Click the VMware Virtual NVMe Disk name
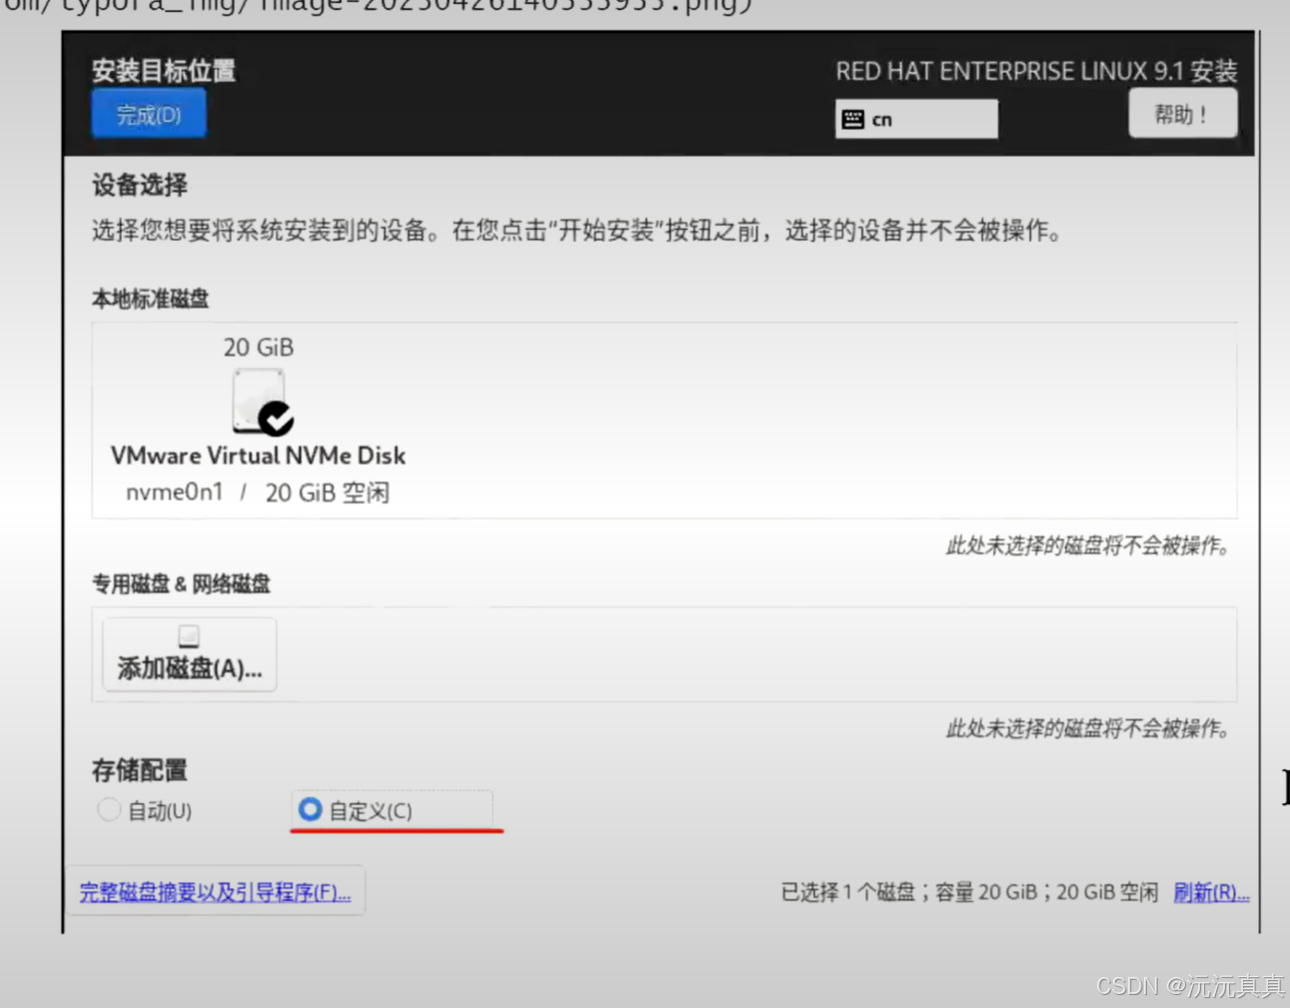This screenshot has height=1008, width=1290. (258, 455)
